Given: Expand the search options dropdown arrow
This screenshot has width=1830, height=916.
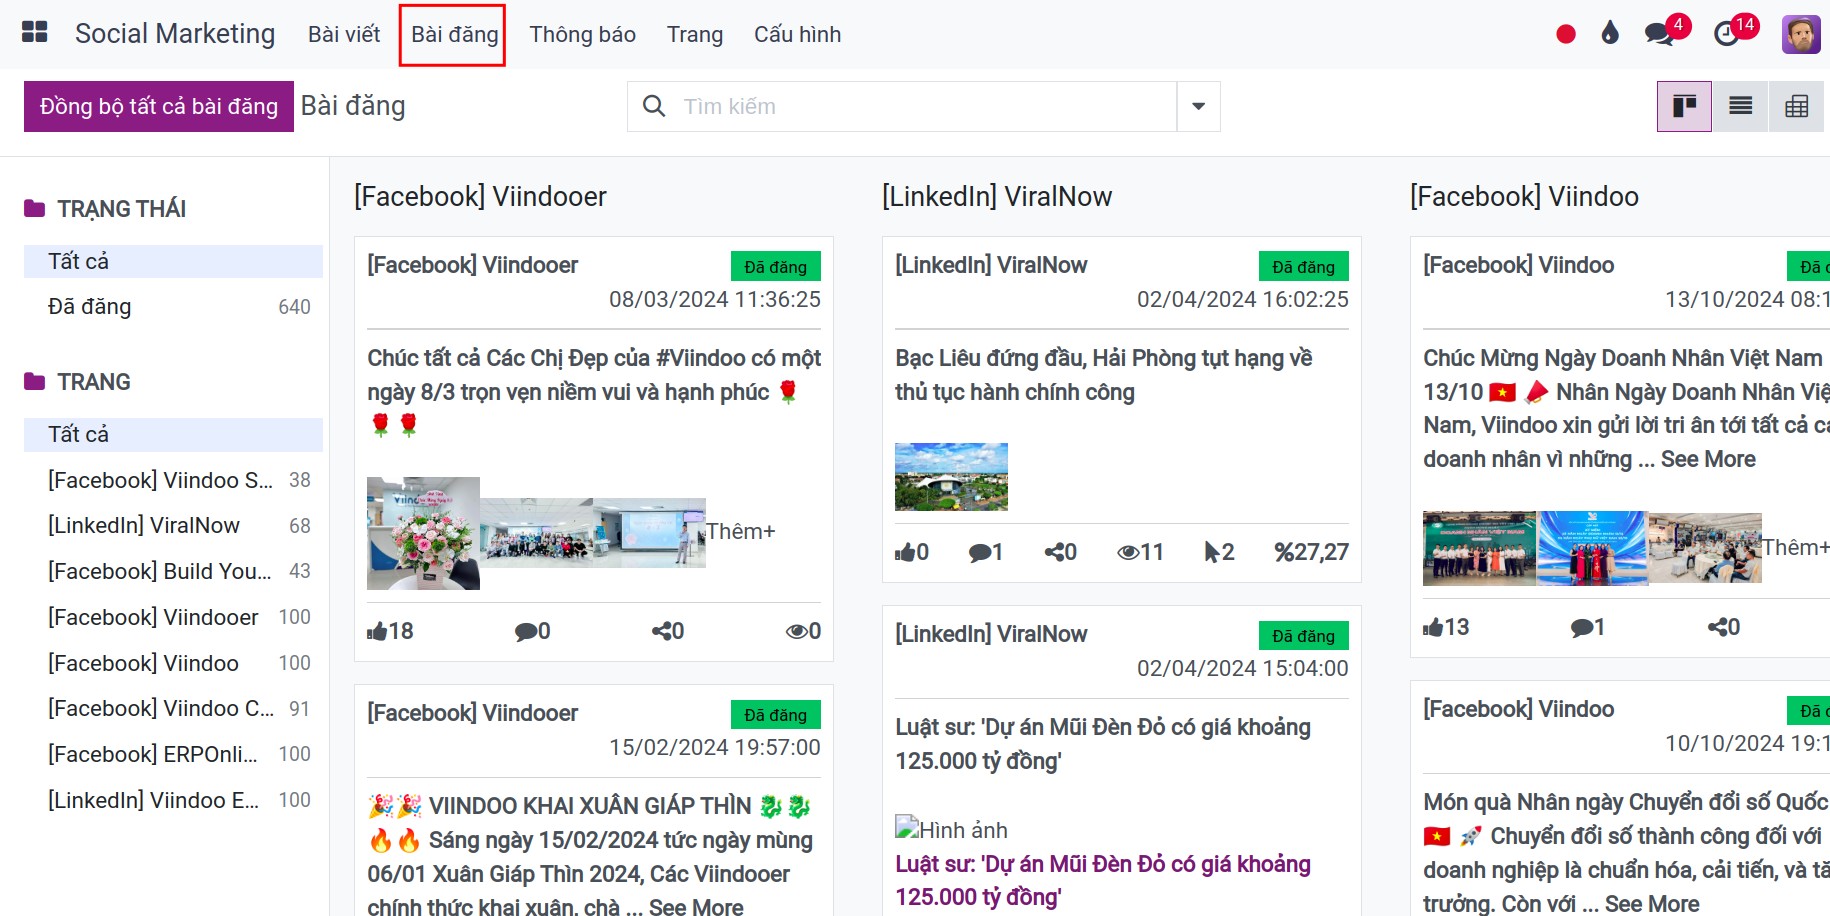Looking at the screenshot, I should (x=1198, y=106).
